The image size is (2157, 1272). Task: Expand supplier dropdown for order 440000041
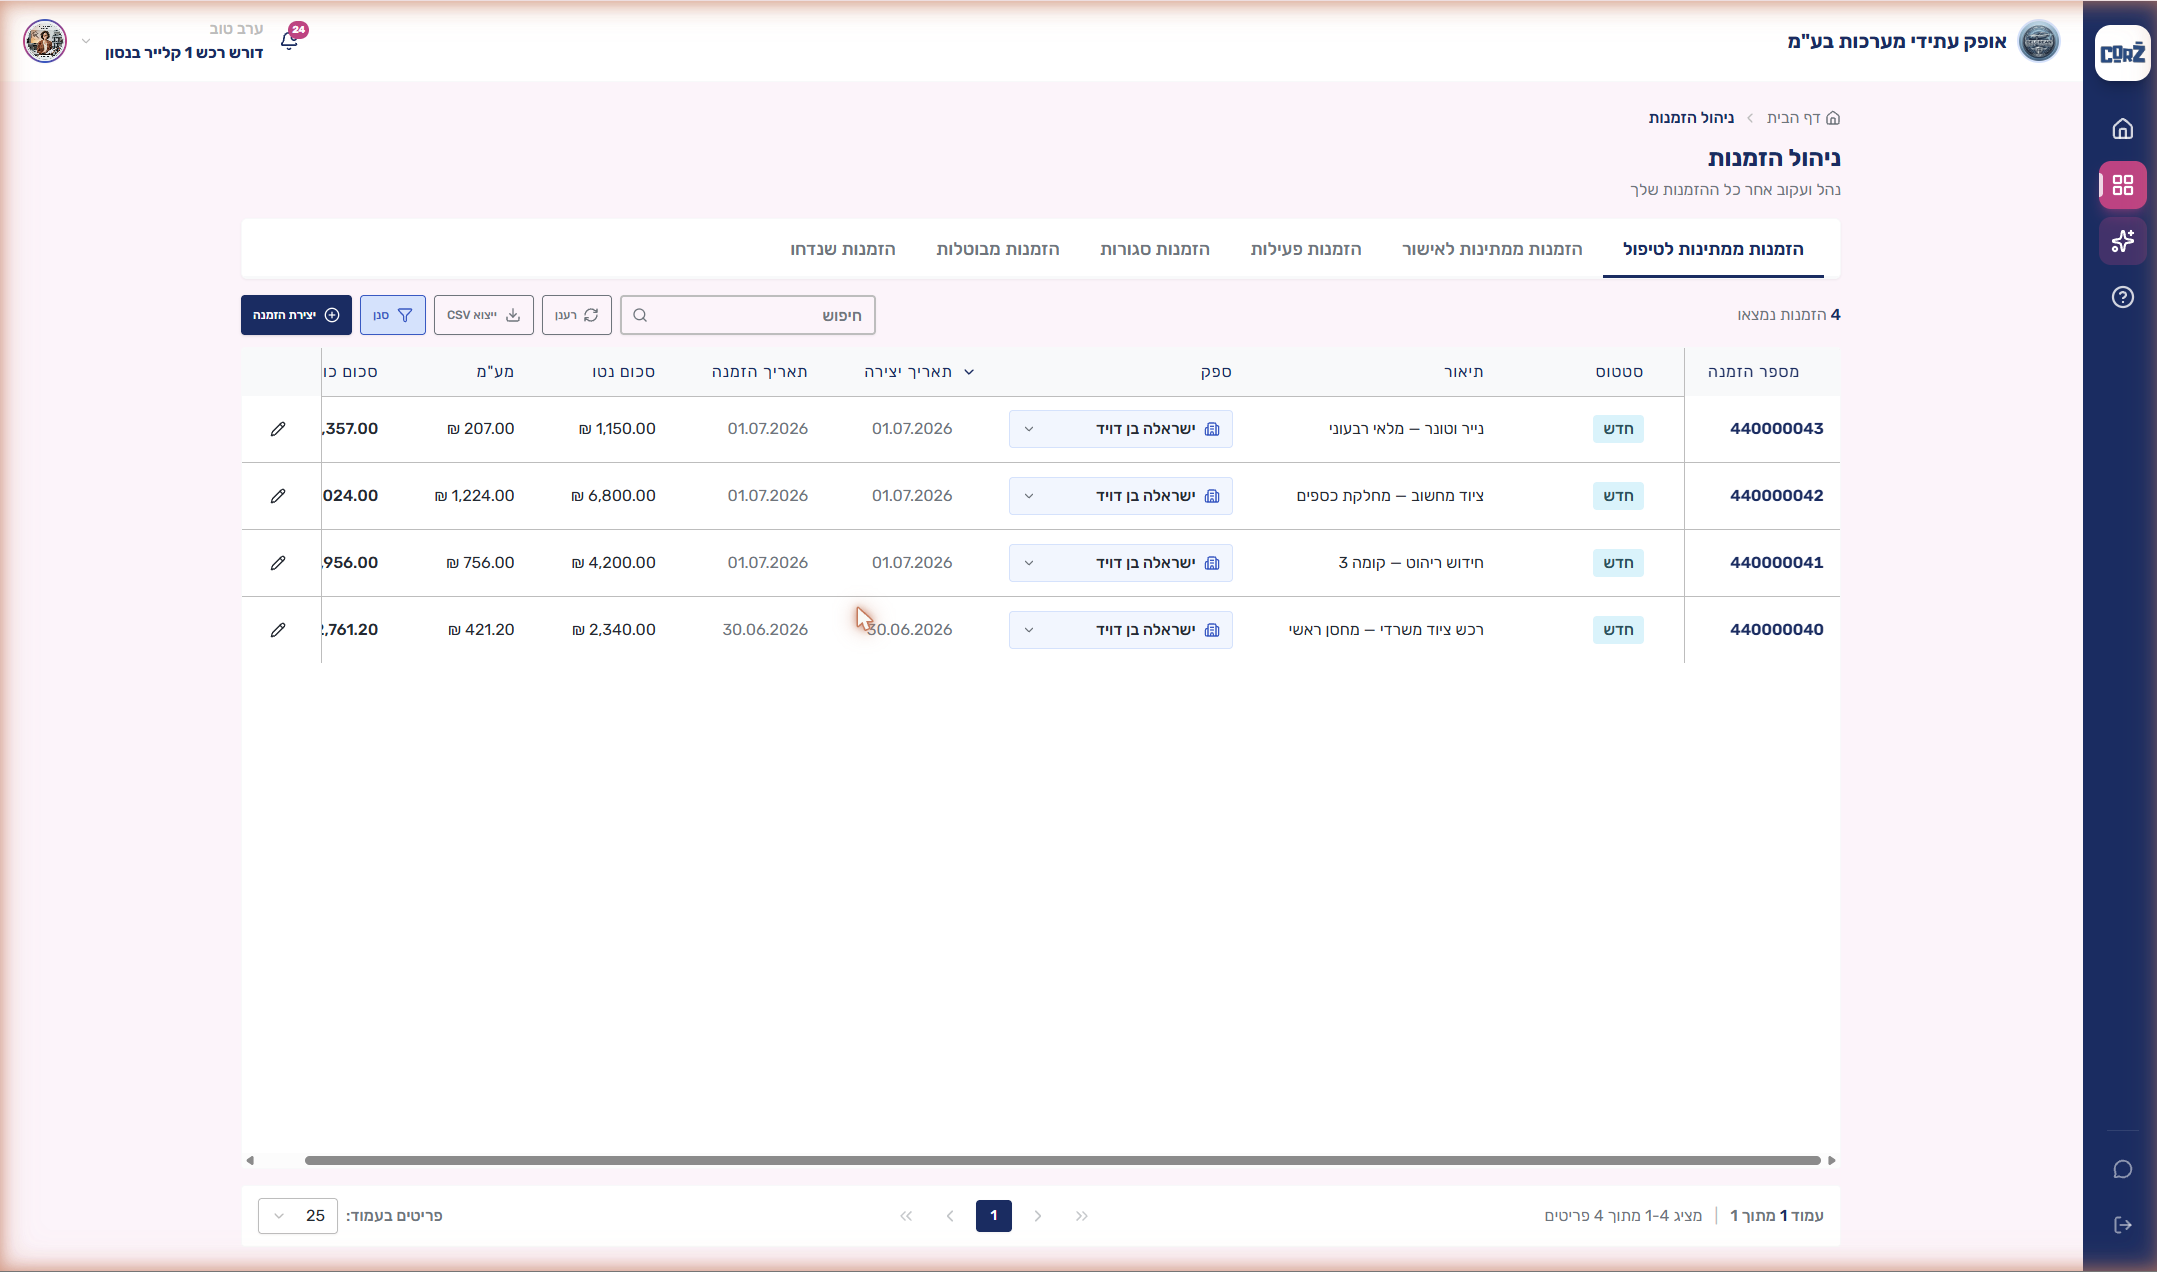[x=1029, y=563]
